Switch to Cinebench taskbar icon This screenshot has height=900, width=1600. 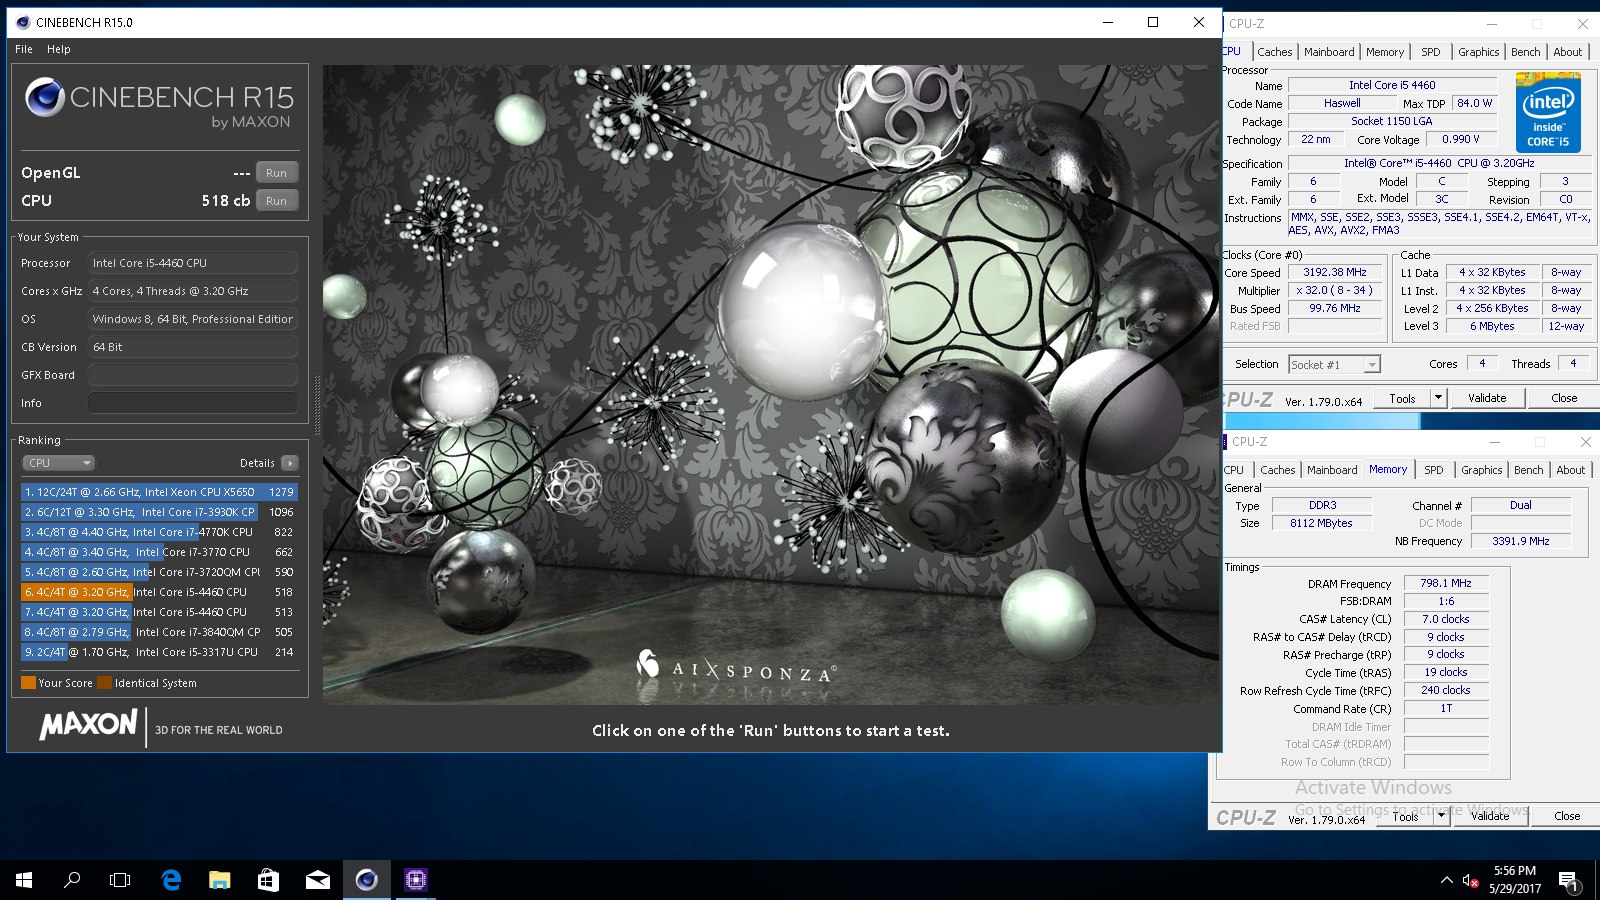tap(366, 880)
